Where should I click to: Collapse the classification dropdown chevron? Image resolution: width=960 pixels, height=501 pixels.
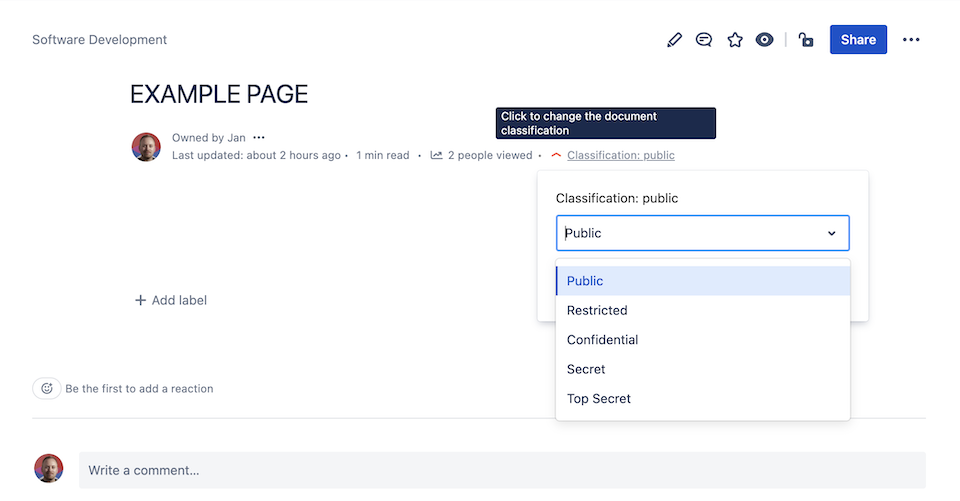tap(831, 233)
